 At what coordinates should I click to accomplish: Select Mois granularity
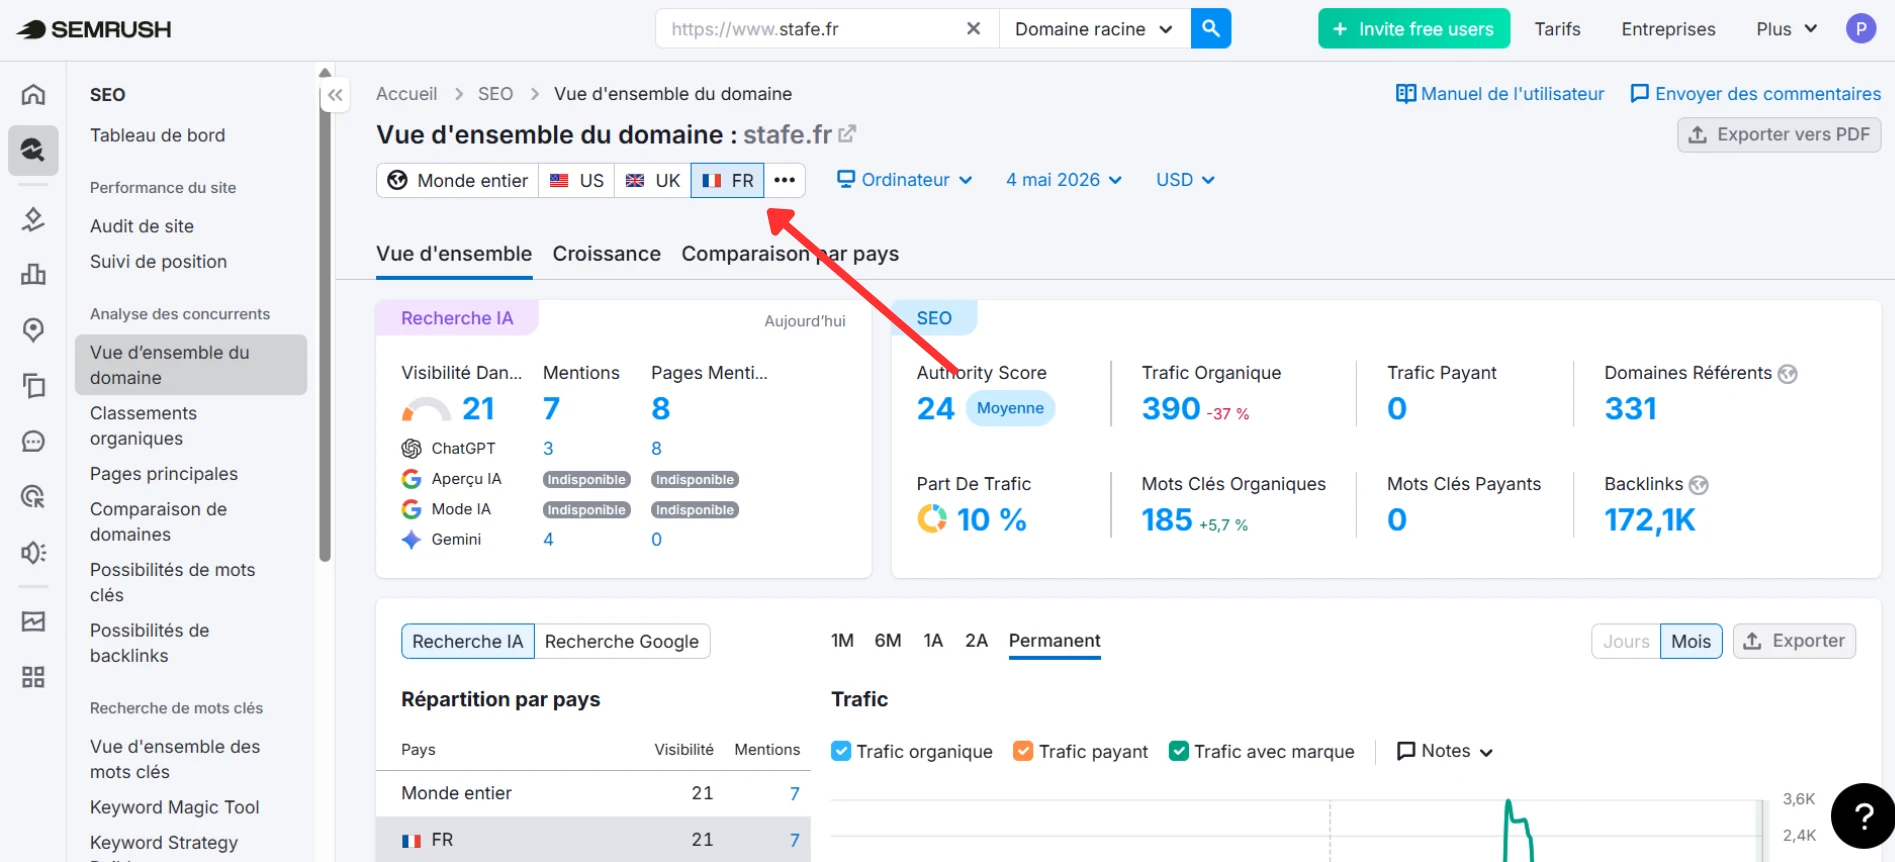click(x=1691, y=641)
